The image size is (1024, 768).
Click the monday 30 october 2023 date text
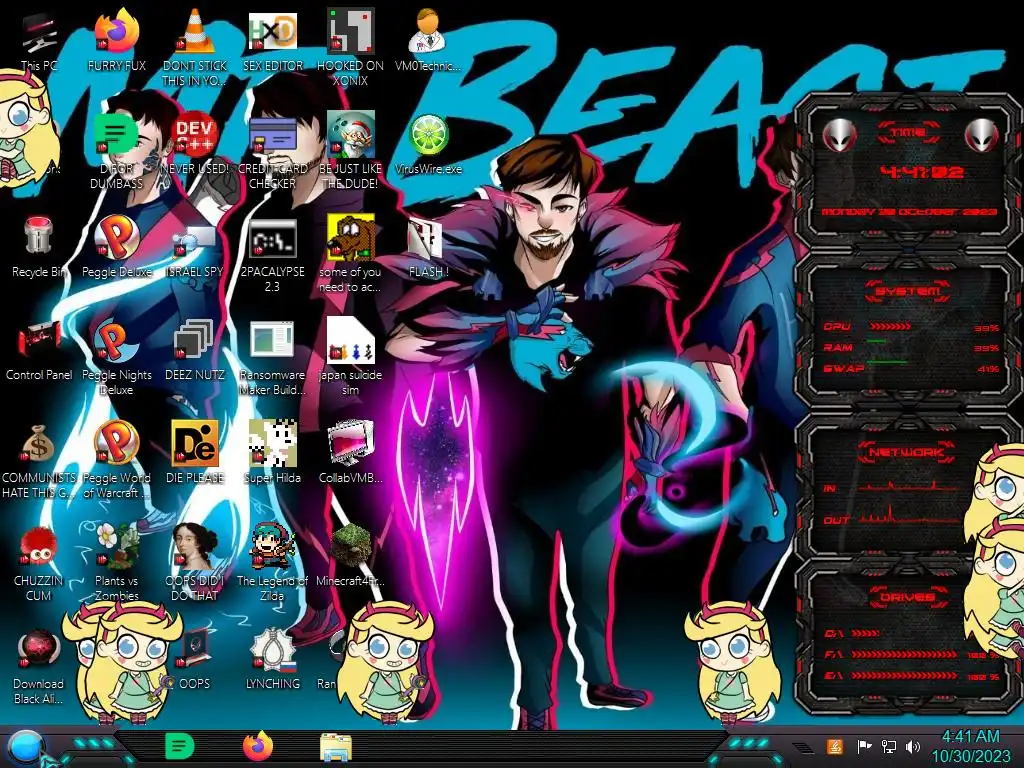908,212
